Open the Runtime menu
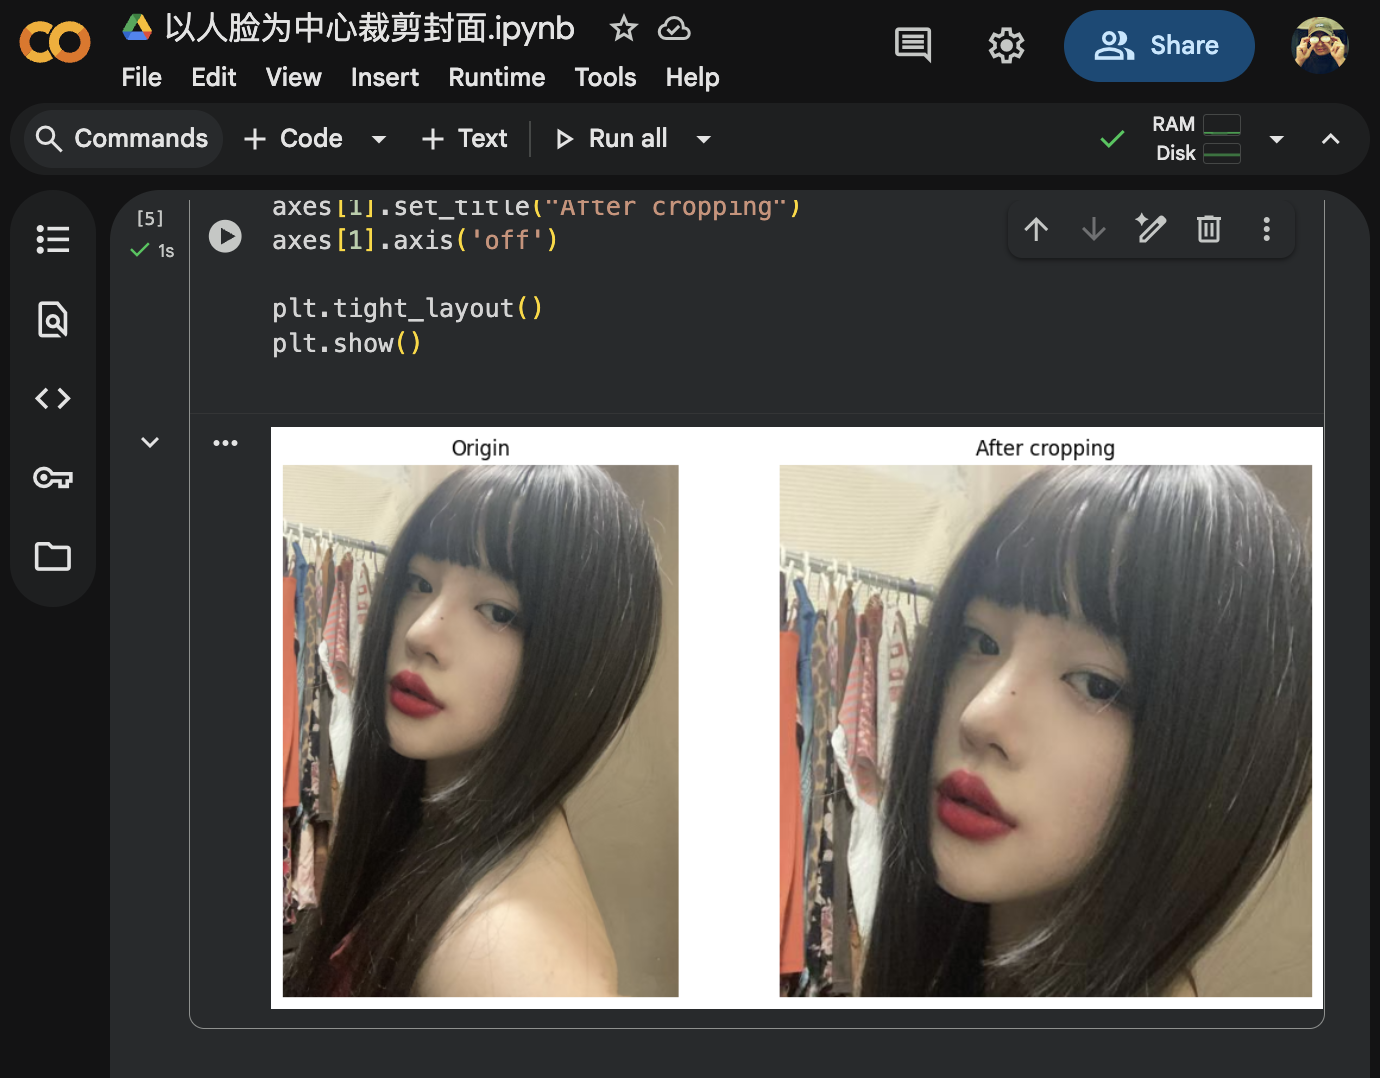The height and width of the screenshot is (1078, 1380). [x=496, y=77]
